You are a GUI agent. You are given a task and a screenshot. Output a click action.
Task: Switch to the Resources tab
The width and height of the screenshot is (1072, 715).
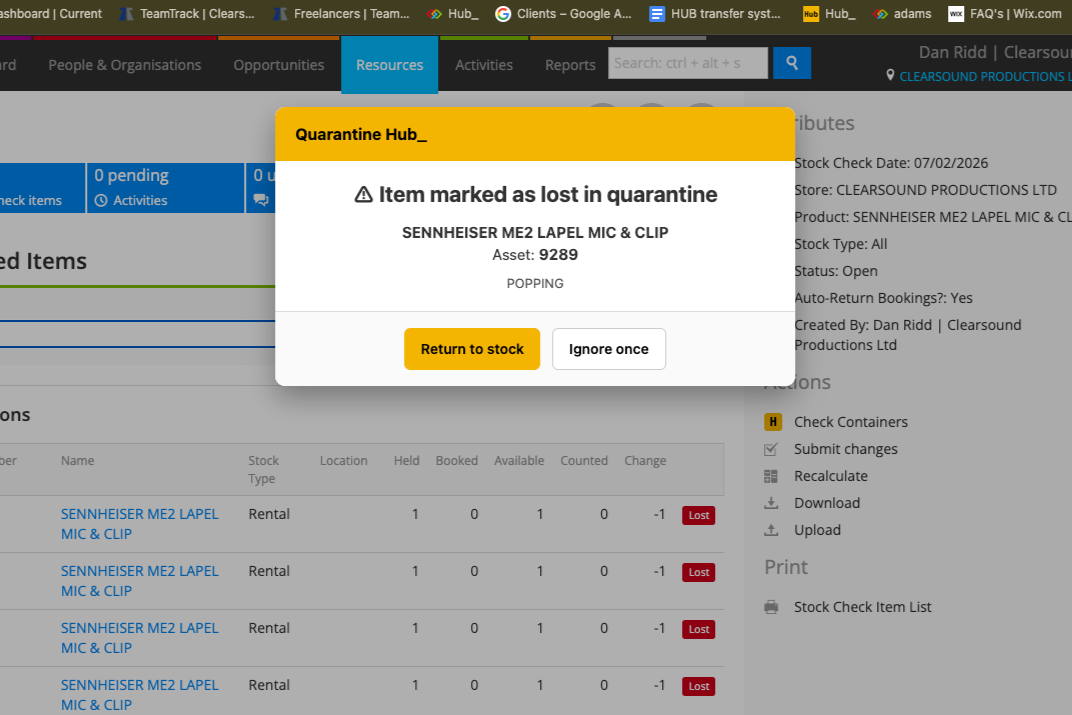[x=389, y=64]
